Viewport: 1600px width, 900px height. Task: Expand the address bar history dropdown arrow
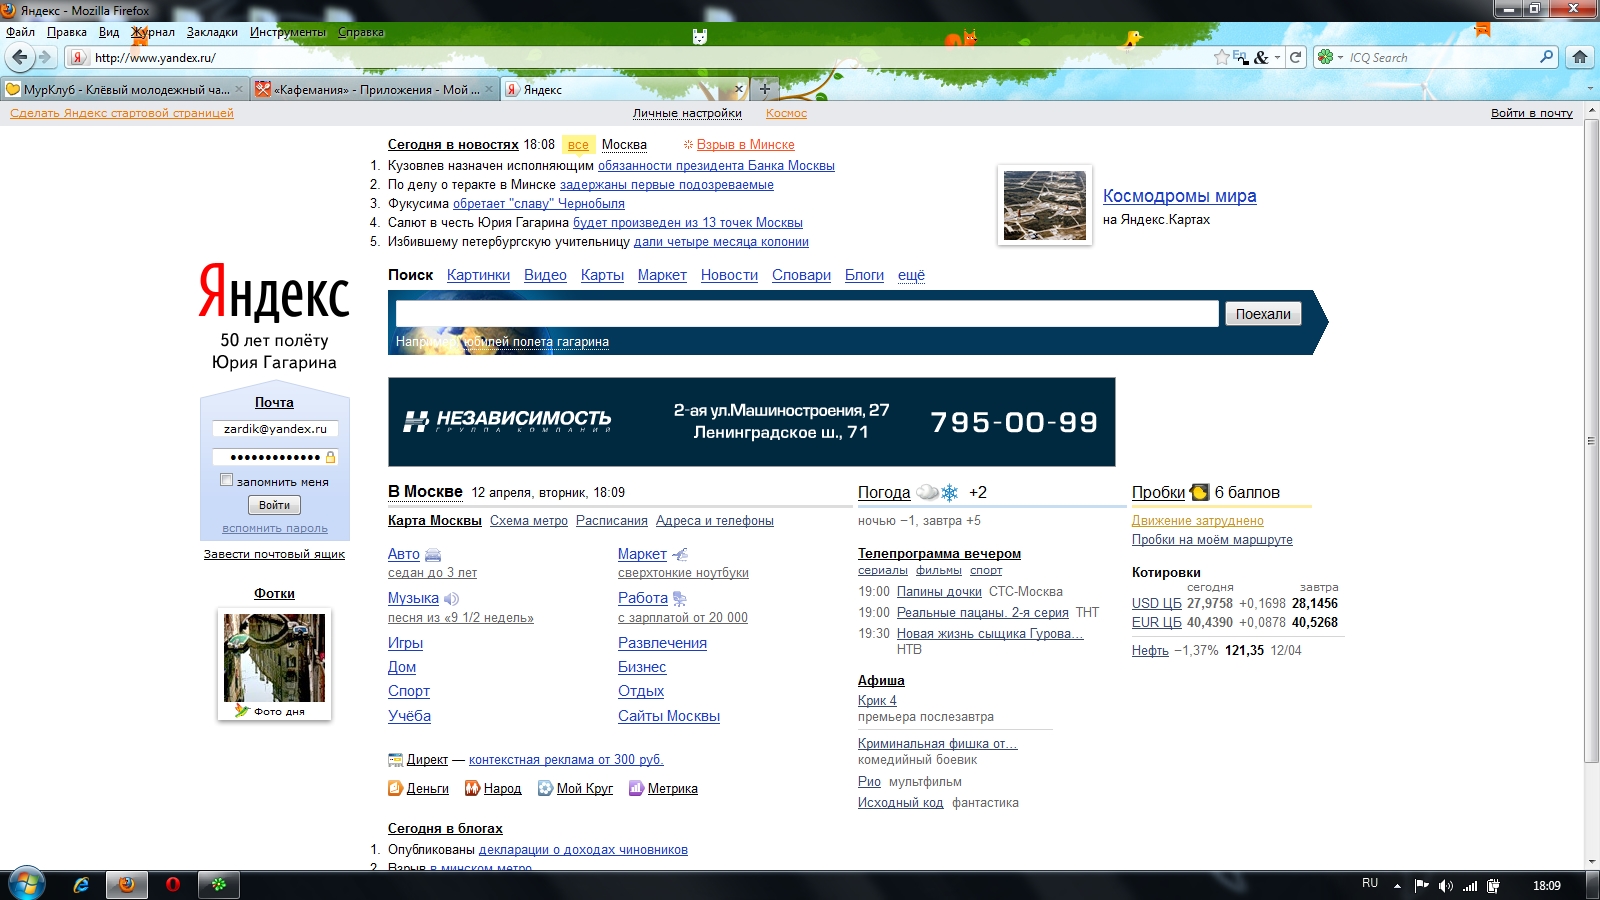[x=1277, y=57]
